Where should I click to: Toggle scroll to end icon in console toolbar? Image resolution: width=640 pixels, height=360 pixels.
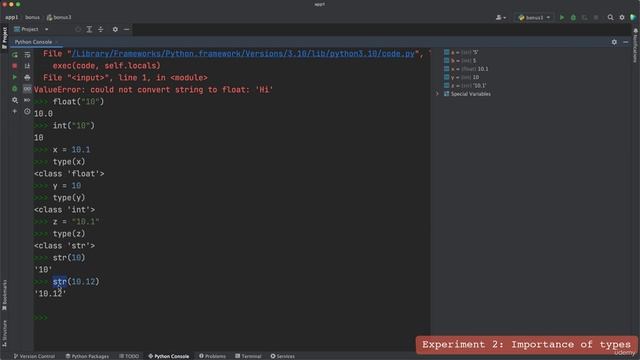point(27,66)
